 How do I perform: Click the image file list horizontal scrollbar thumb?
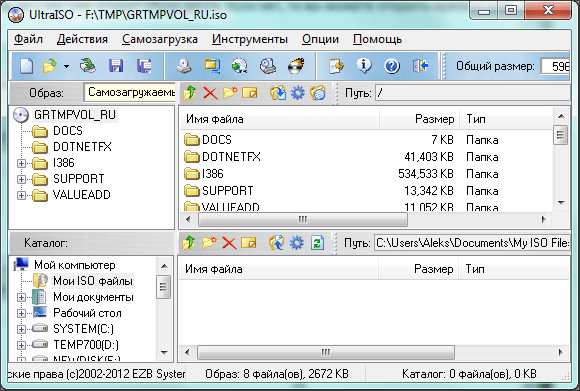303,219
